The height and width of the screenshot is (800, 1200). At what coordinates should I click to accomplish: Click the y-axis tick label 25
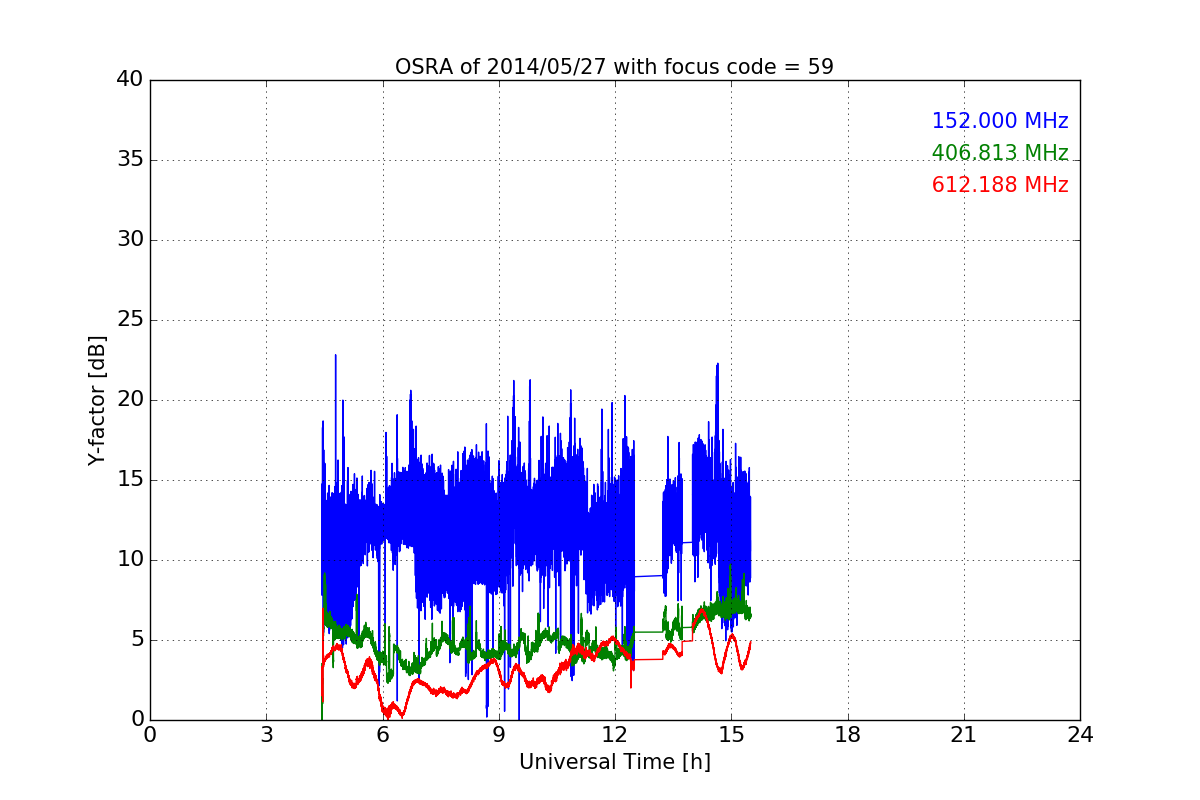130,320
